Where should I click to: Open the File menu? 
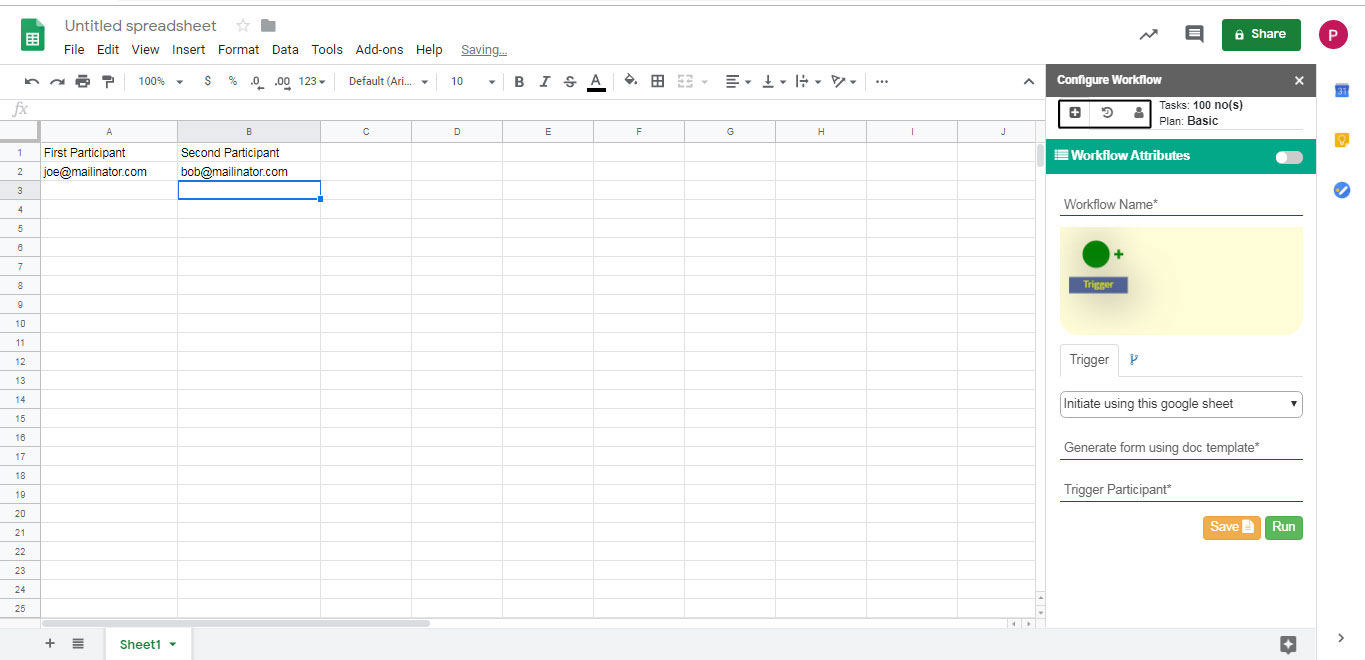coord(74,49)
